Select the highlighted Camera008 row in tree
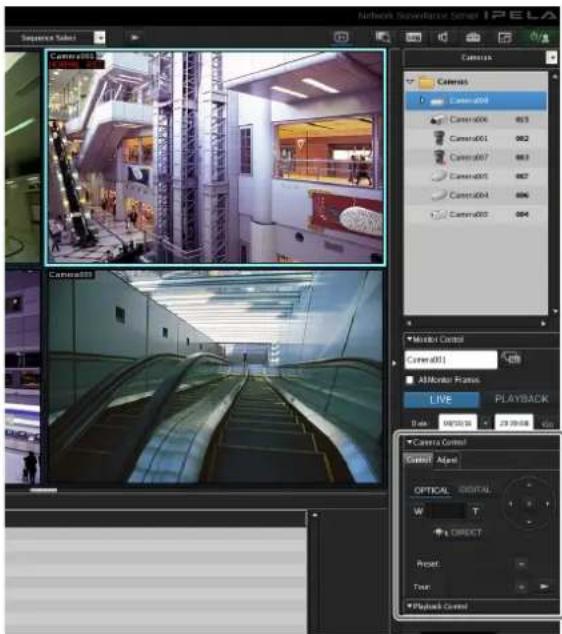 pyautogui.click(x=476, y=100)
